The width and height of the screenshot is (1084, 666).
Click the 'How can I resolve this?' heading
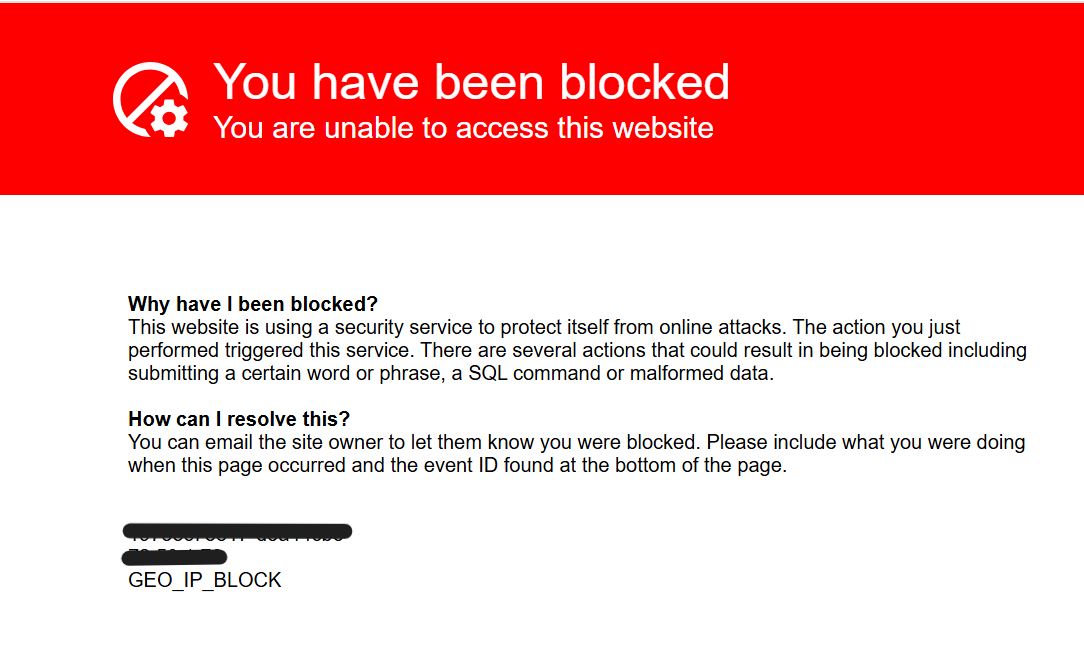click(x=239, y=418)
